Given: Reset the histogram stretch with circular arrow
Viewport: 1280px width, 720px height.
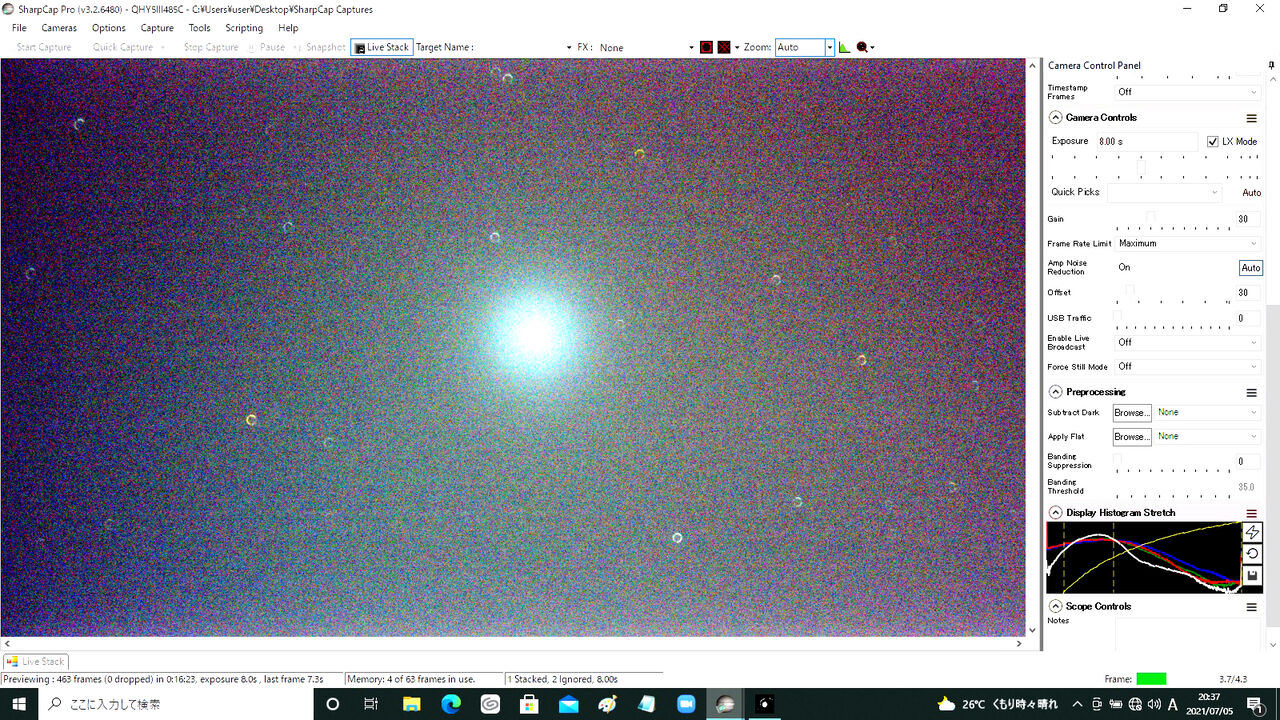Looking at the screenshot, I should (x=1252, y=554).
